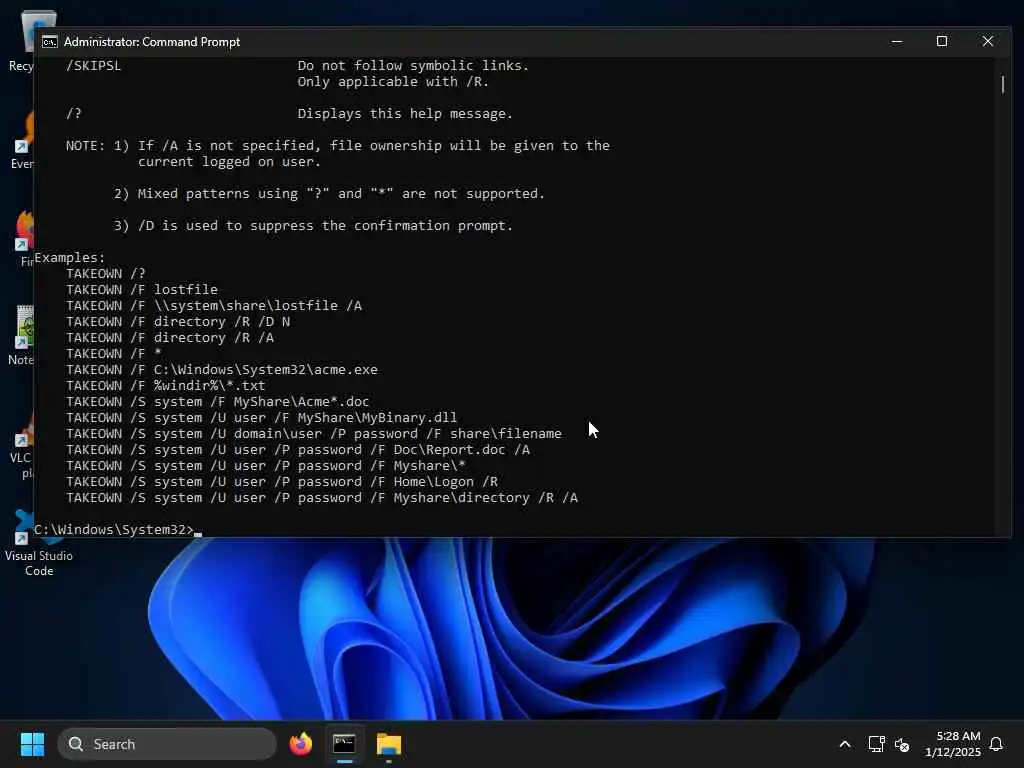Image resolution: width=1024 pixels, height=768 pixels.
Task: Show hidden system tray icons
Action: (x=844, y=744)
